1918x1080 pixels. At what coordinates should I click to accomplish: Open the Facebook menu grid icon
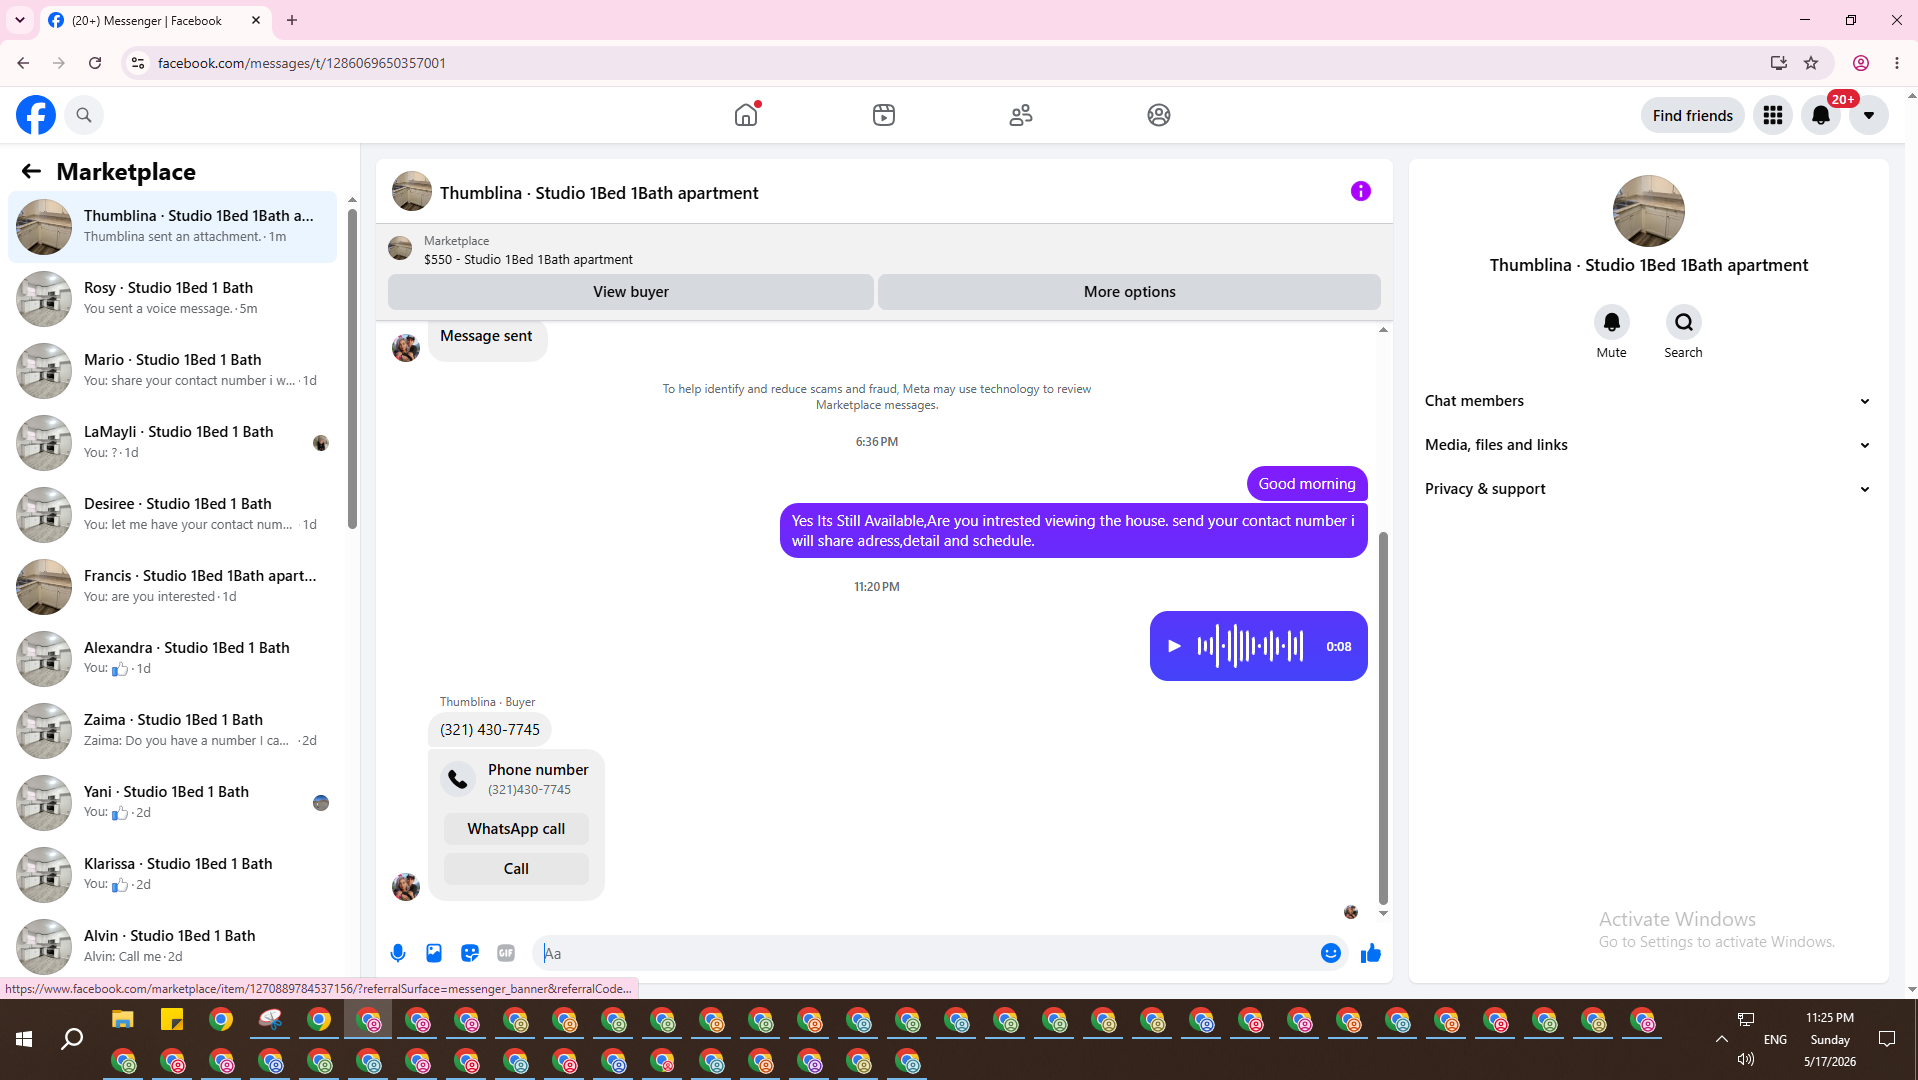(x=1773, y=115)
